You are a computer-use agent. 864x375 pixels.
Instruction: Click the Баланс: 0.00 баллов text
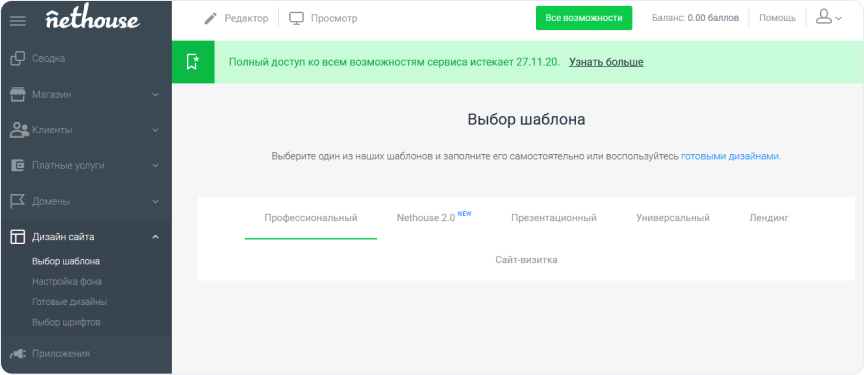coord(695,18)
